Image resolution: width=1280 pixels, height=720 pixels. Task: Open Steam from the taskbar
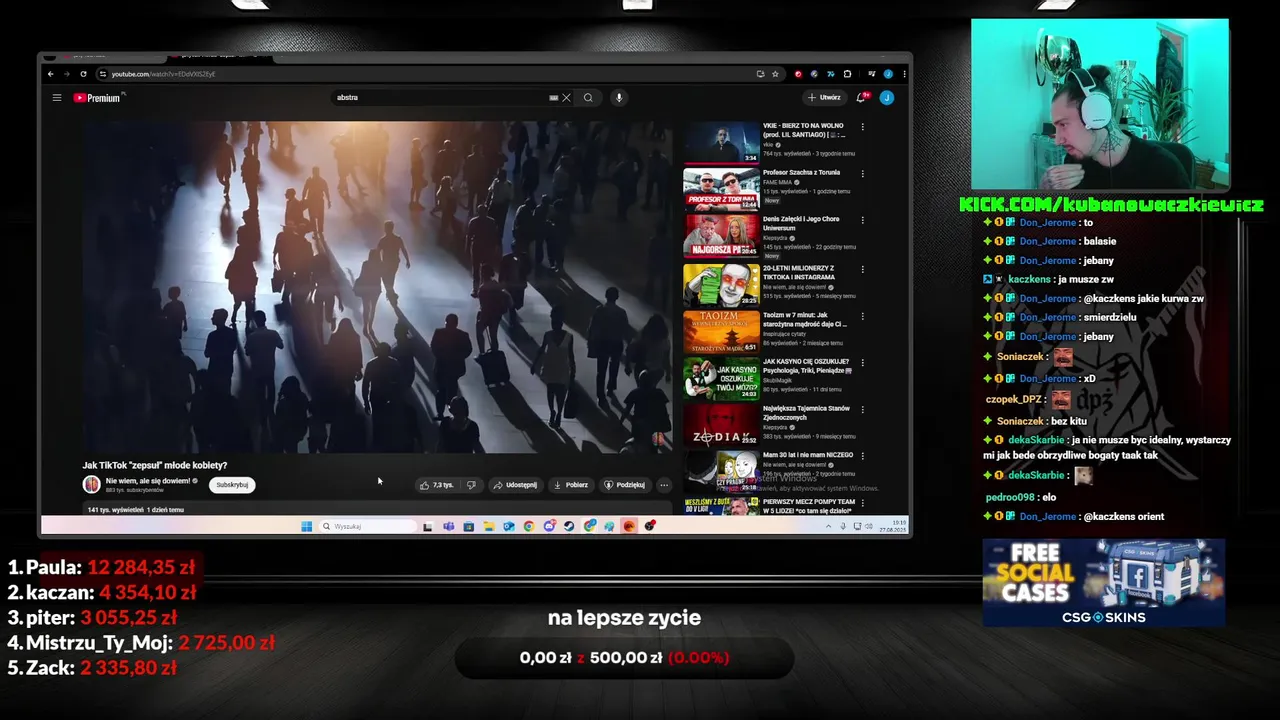569,526
